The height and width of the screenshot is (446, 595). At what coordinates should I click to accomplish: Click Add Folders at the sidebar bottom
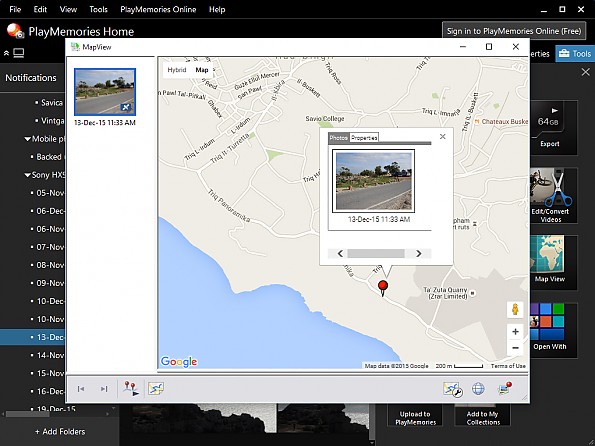[60, 432]
